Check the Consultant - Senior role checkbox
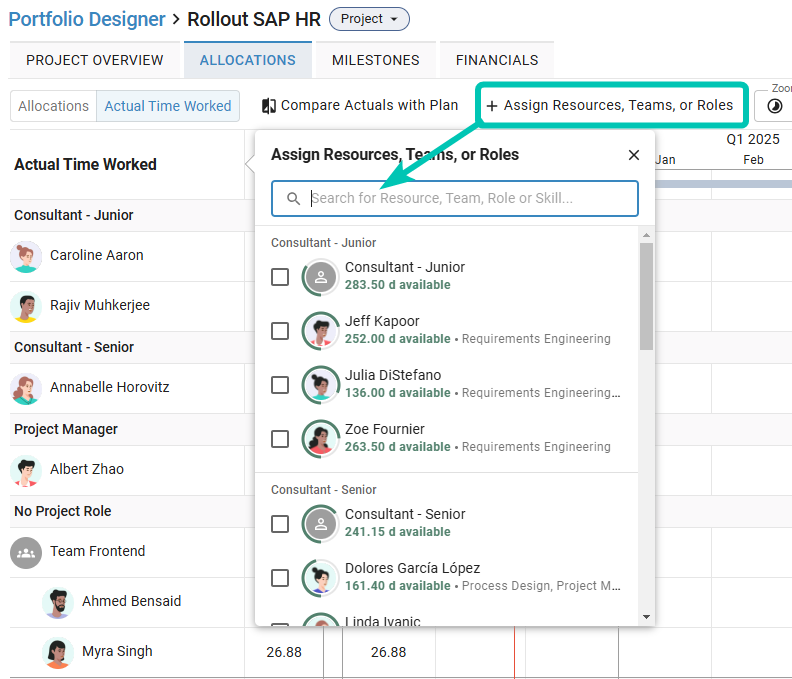The width and height of the screenshot is (792, 679). tap(280, 524)
